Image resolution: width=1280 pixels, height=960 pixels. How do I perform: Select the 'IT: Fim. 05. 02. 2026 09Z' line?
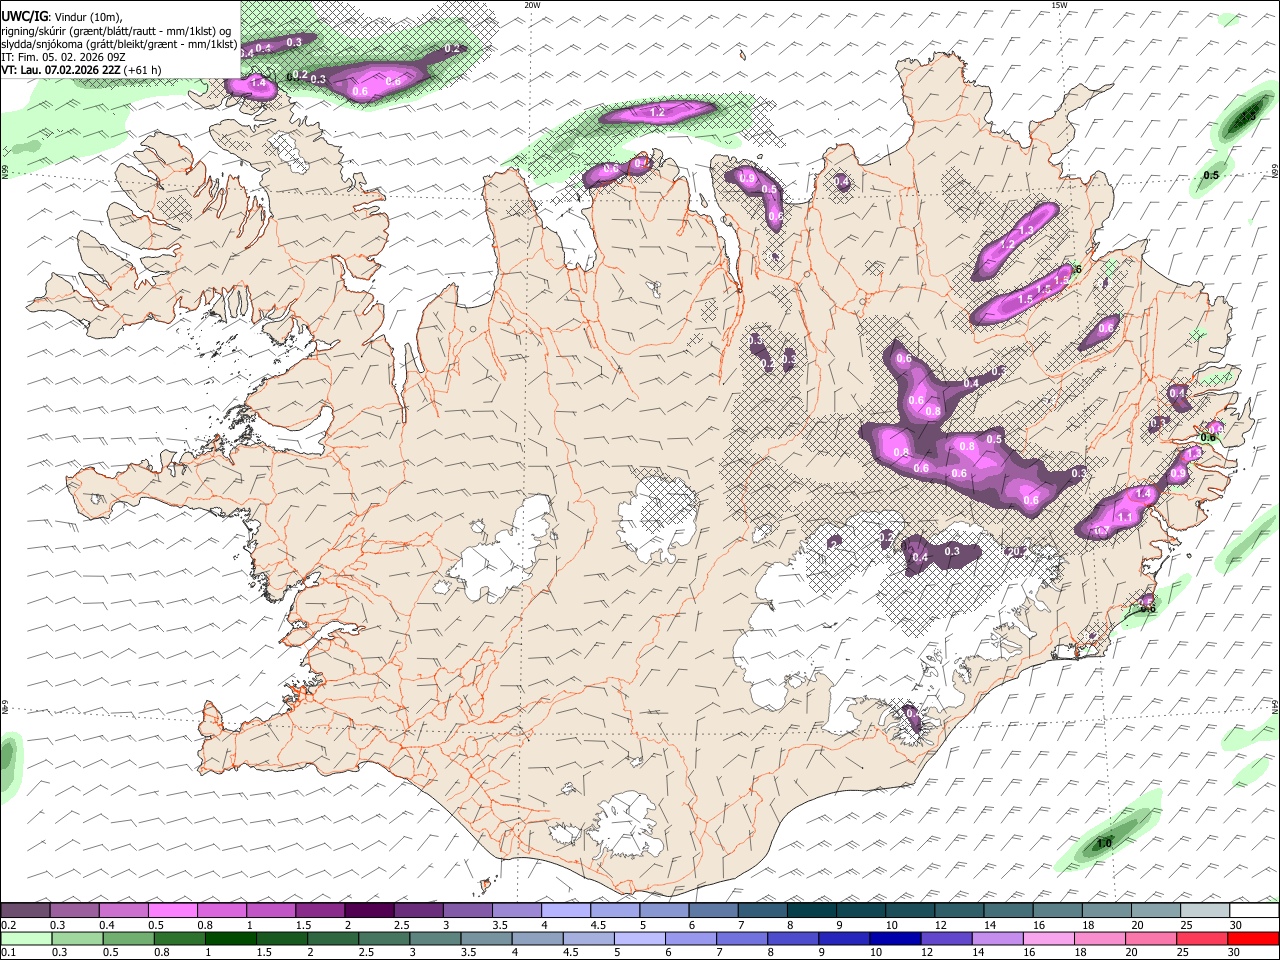[x=63, y=57]
